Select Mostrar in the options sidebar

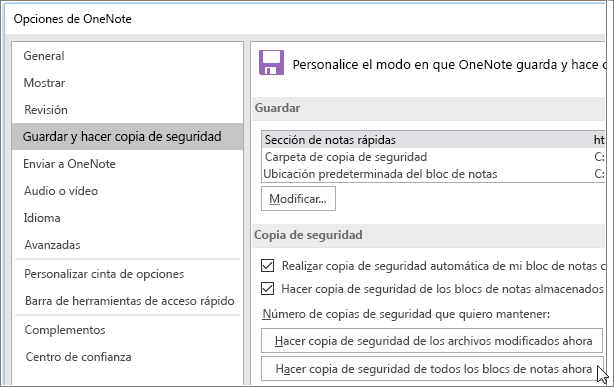coord(127,83)
